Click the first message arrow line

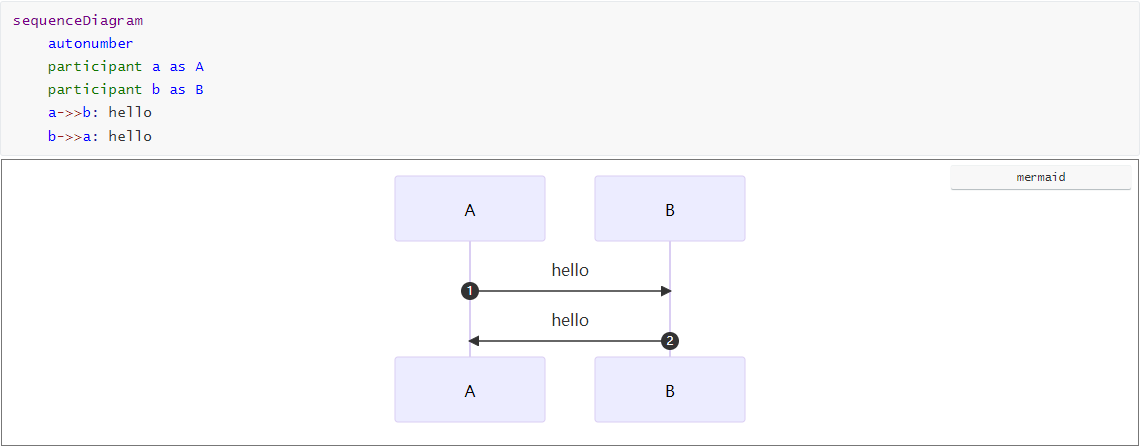[x=570, y=291]
